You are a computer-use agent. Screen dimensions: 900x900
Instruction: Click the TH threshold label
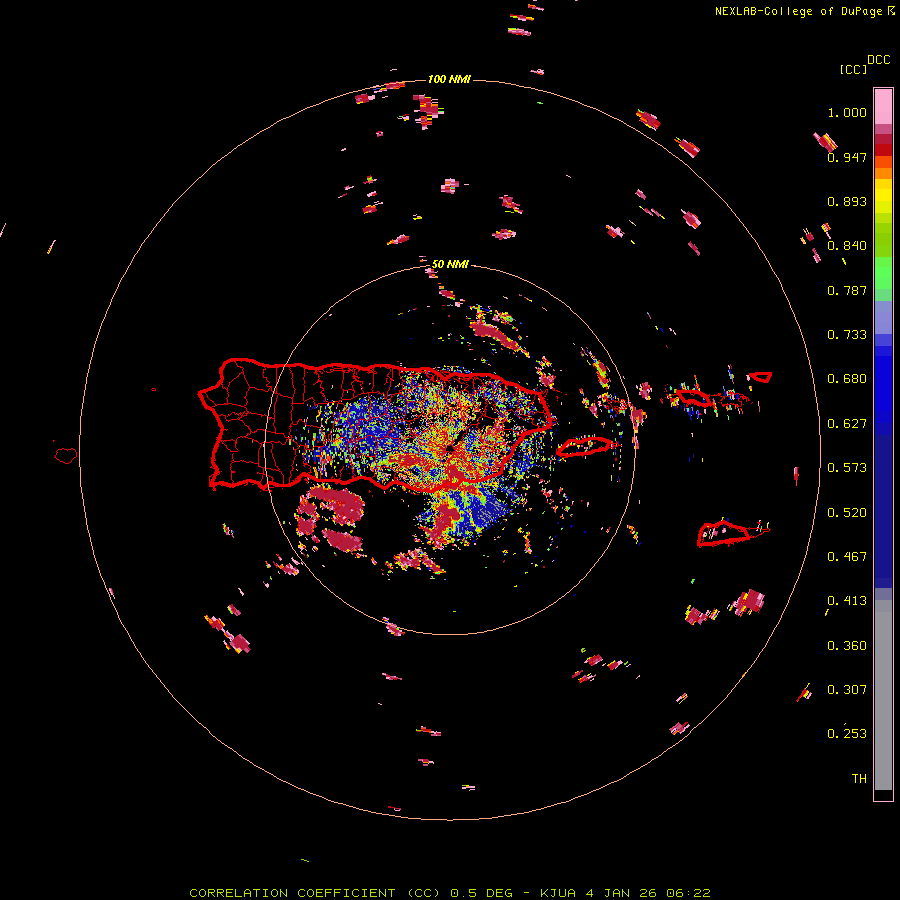click(859, 779)
